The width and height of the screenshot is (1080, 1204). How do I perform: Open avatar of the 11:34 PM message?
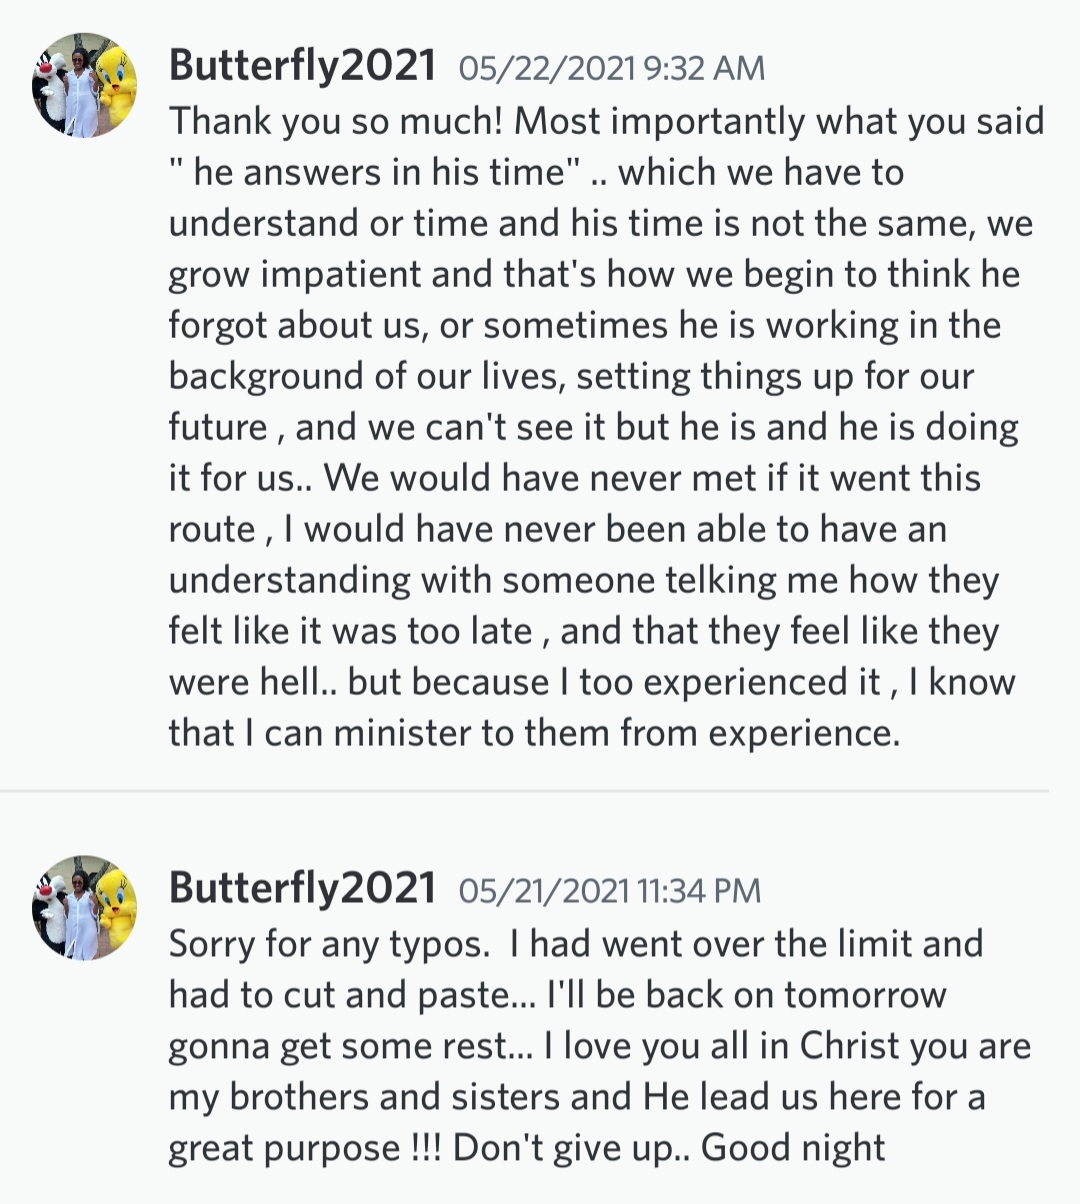pos(85,907)
